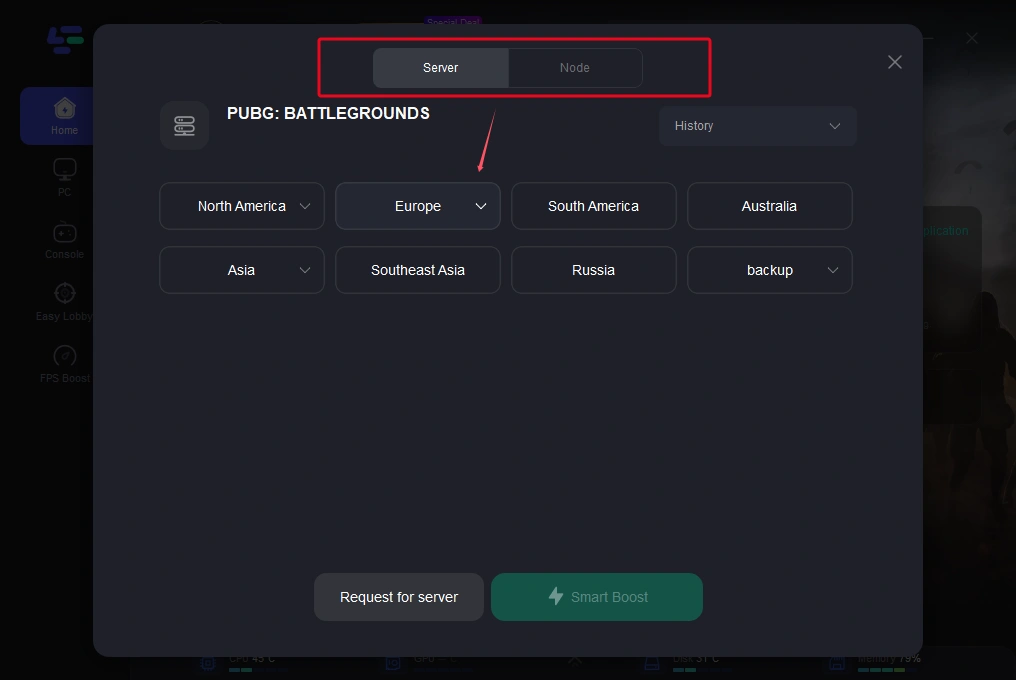Select the South America server

(x=593, y=206)
